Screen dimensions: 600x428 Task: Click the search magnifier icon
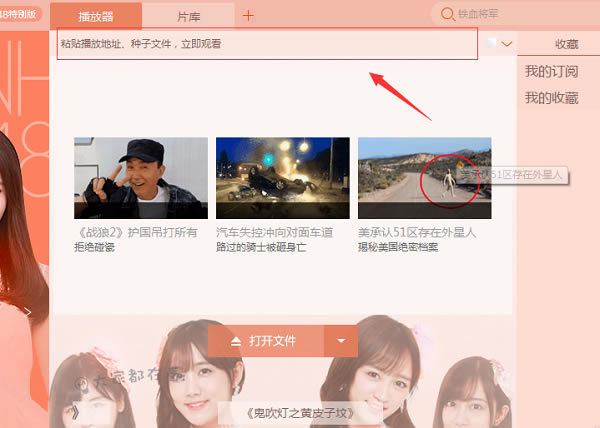click(x=446, y=14)
